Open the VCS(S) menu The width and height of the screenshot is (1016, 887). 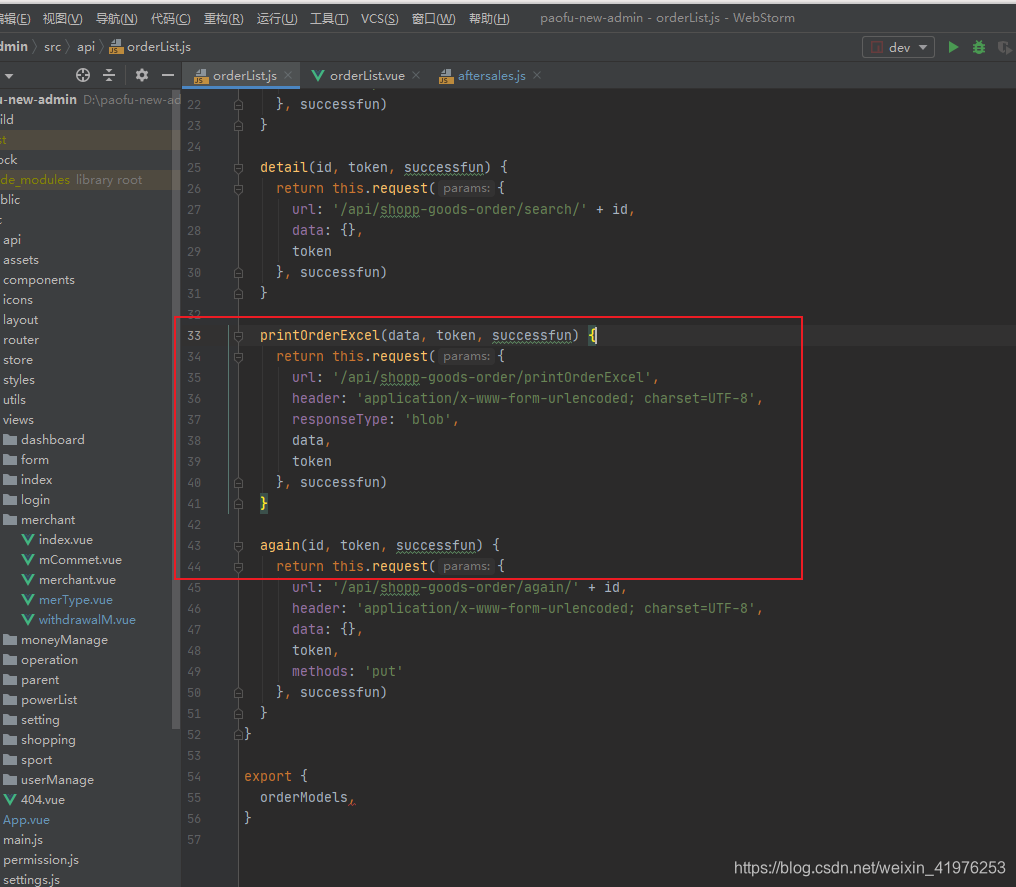pos(380,18)
